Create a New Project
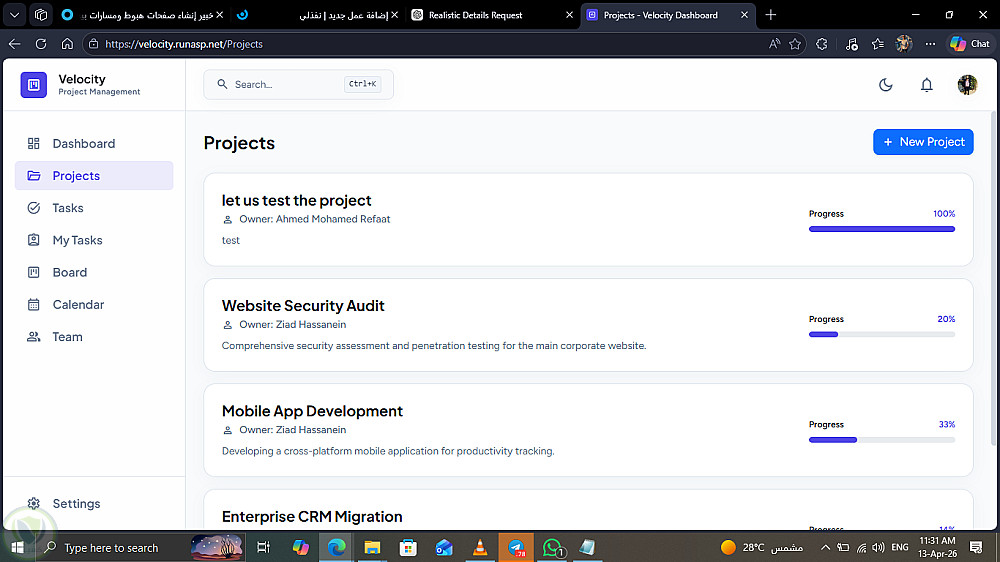The width and height of the screenshot is (1000, 562). [x=923, y=142]
